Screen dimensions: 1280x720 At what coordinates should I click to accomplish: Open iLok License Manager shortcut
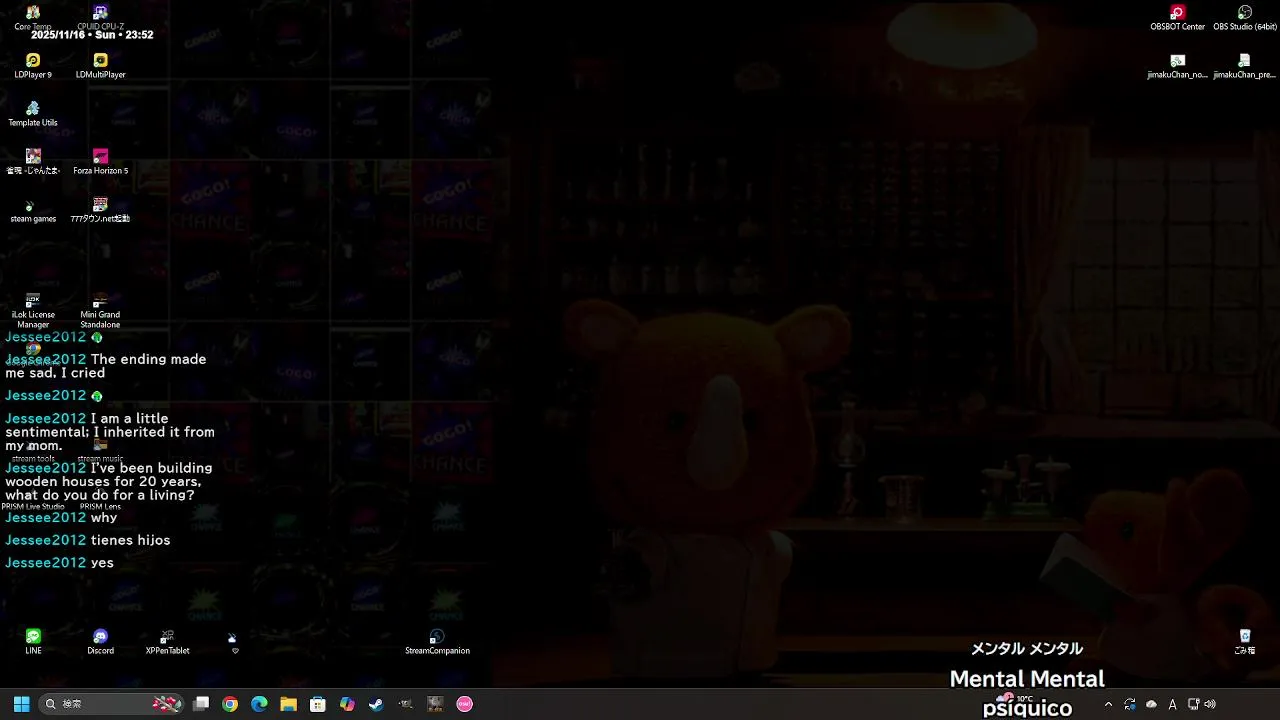click(33, 311)
